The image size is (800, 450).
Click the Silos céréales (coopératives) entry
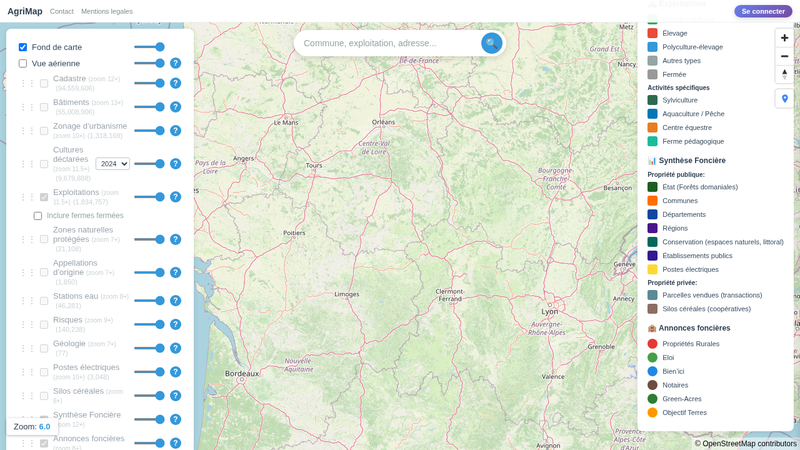pos(699,309)
